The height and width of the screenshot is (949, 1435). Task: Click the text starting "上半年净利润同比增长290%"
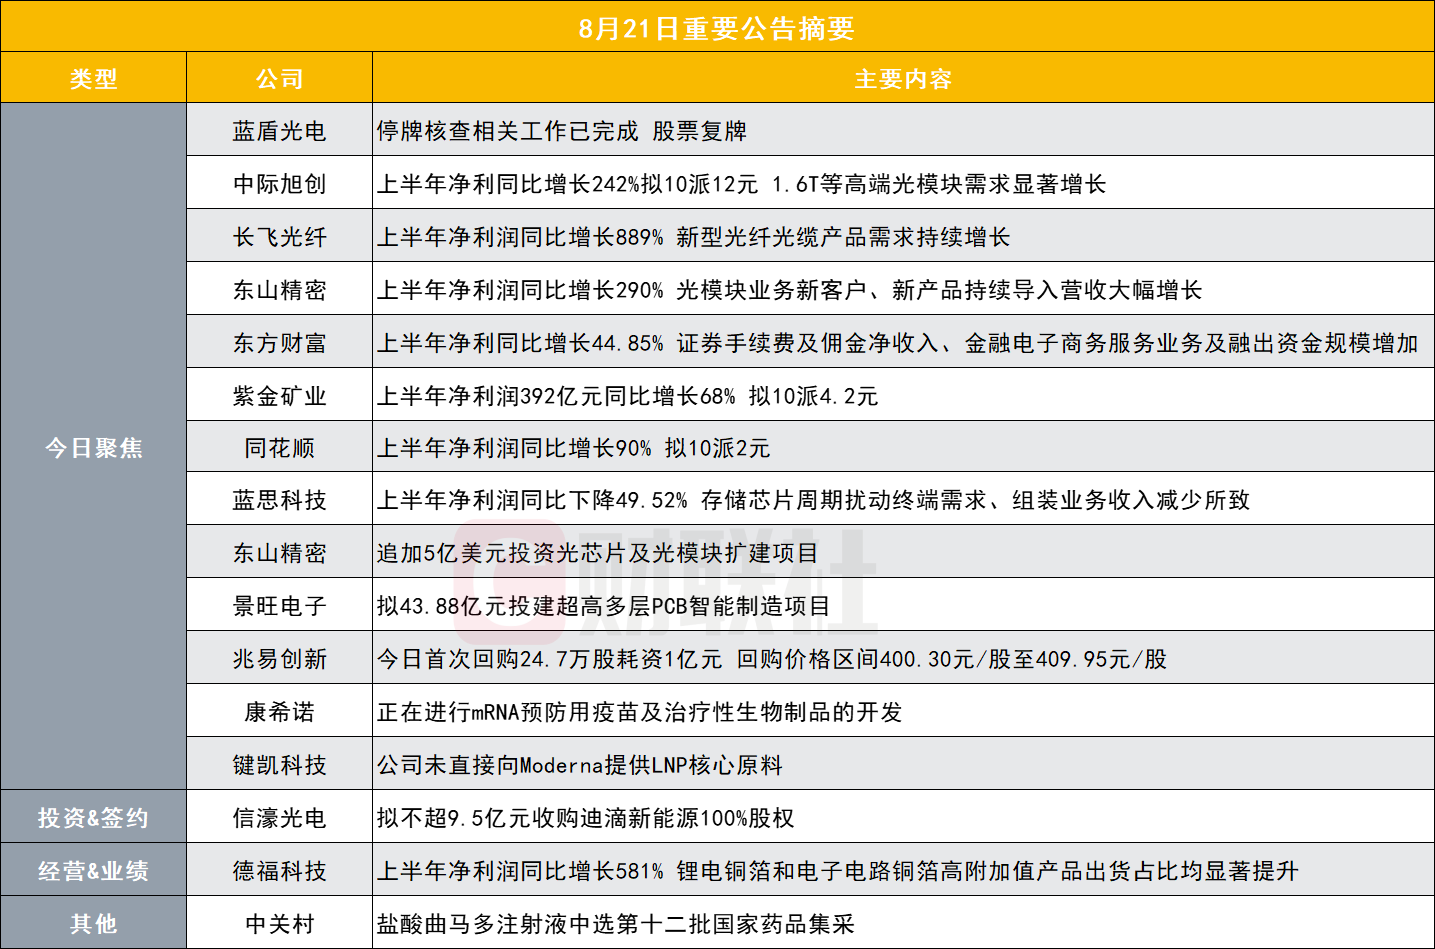790,290
